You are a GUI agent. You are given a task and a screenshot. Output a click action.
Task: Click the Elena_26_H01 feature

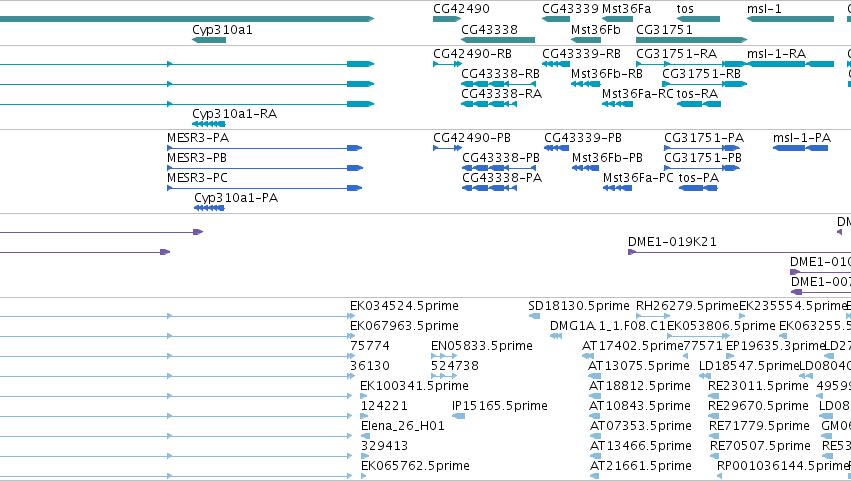coord(403,426)
